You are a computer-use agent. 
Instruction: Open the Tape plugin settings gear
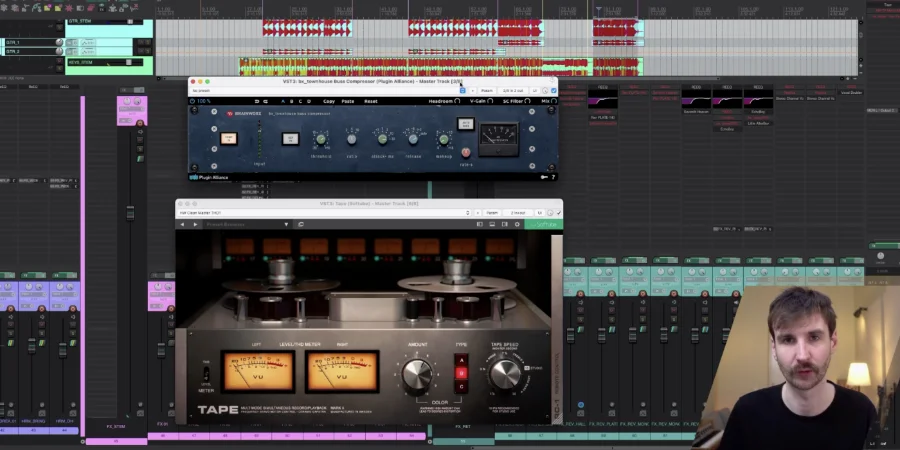tap(517, 224)
